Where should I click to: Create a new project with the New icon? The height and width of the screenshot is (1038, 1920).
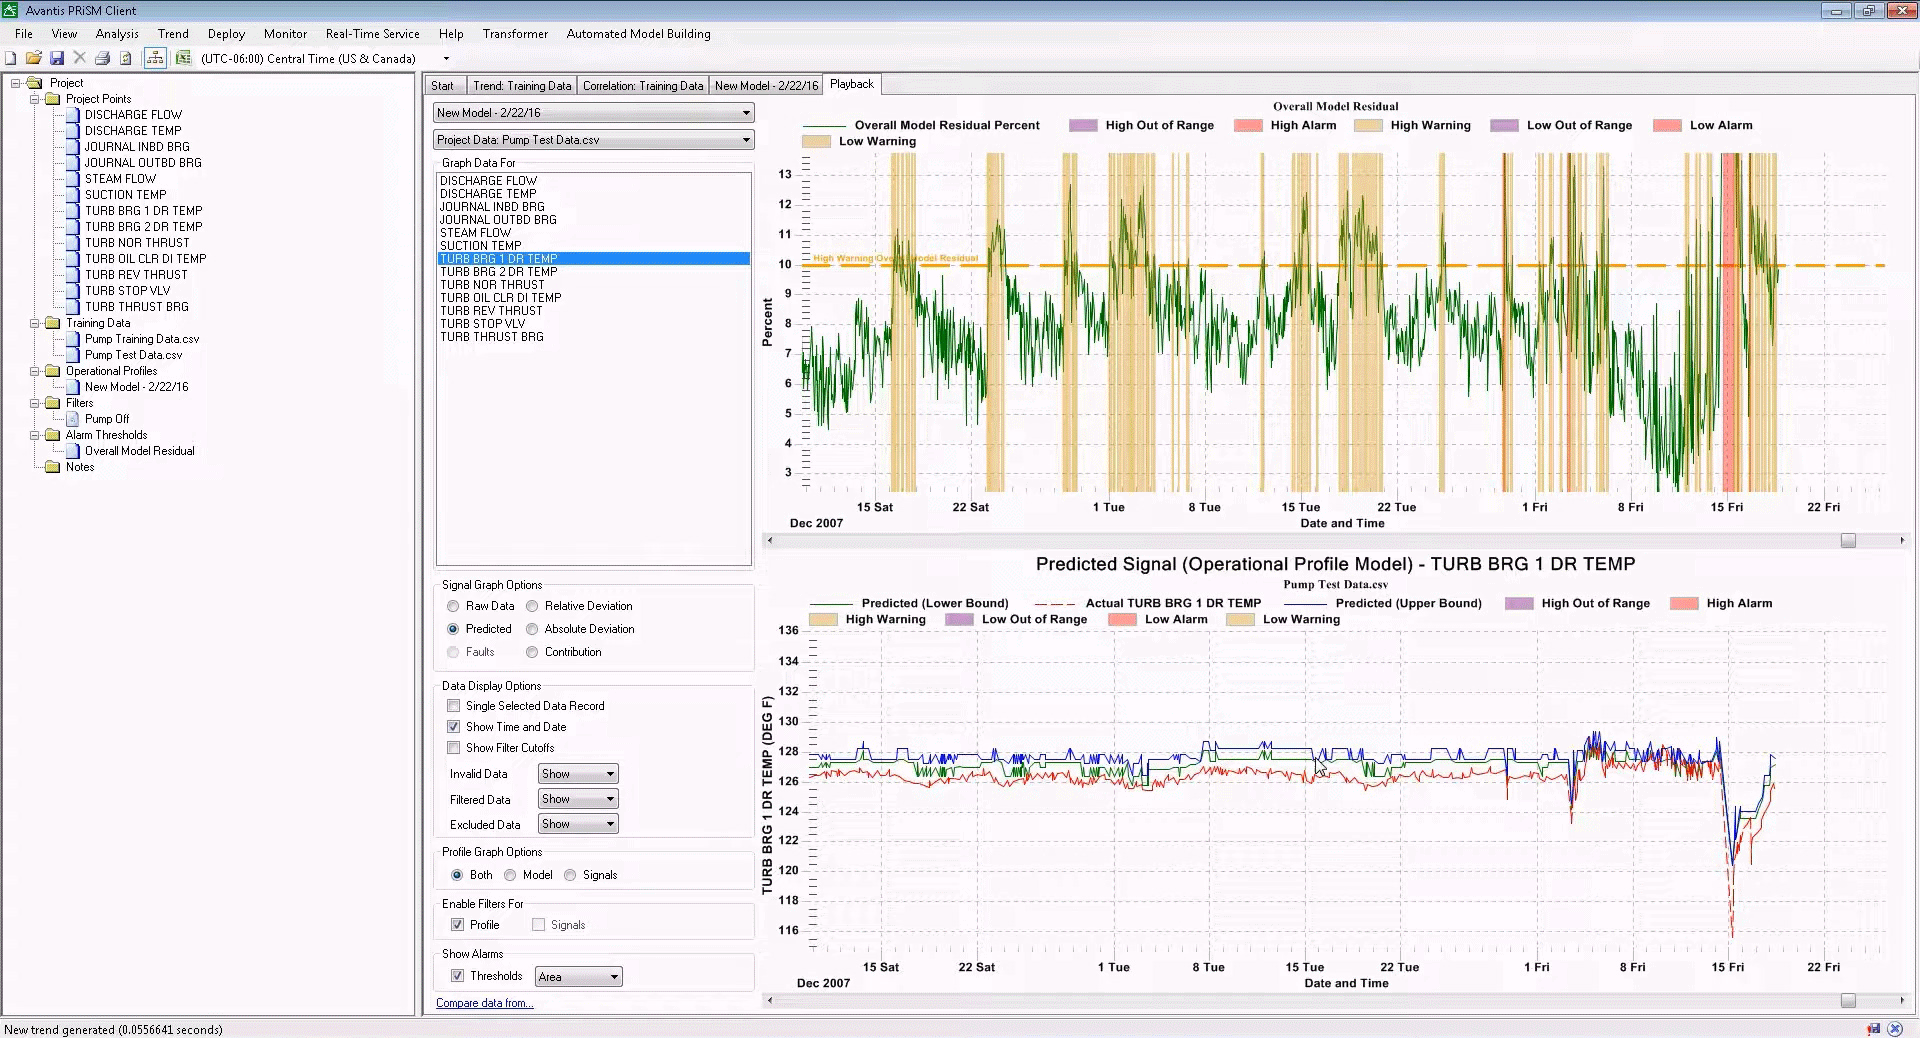[x=10, y=57]
